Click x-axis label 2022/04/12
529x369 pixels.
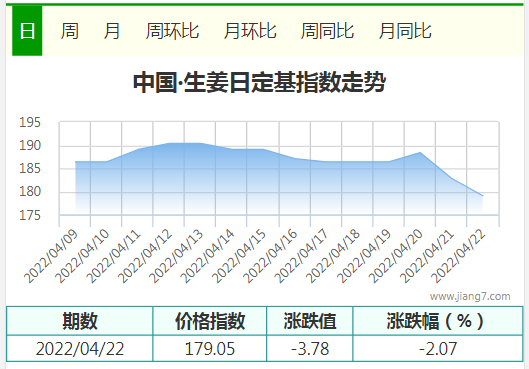145,256
